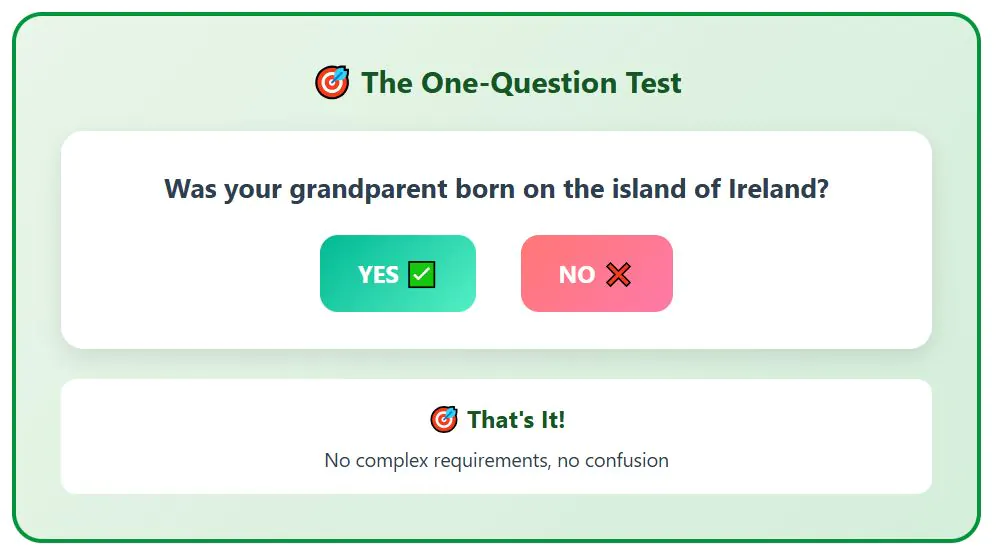Click "The One-Question Test" heading

coord(521,82)
